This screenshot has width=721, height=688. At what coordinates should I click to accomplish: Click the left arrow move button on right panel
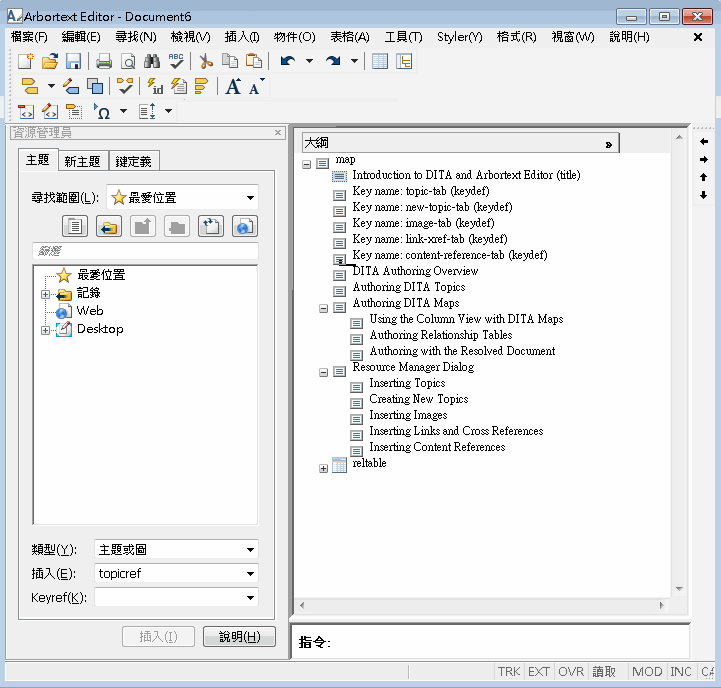point(704,142)
